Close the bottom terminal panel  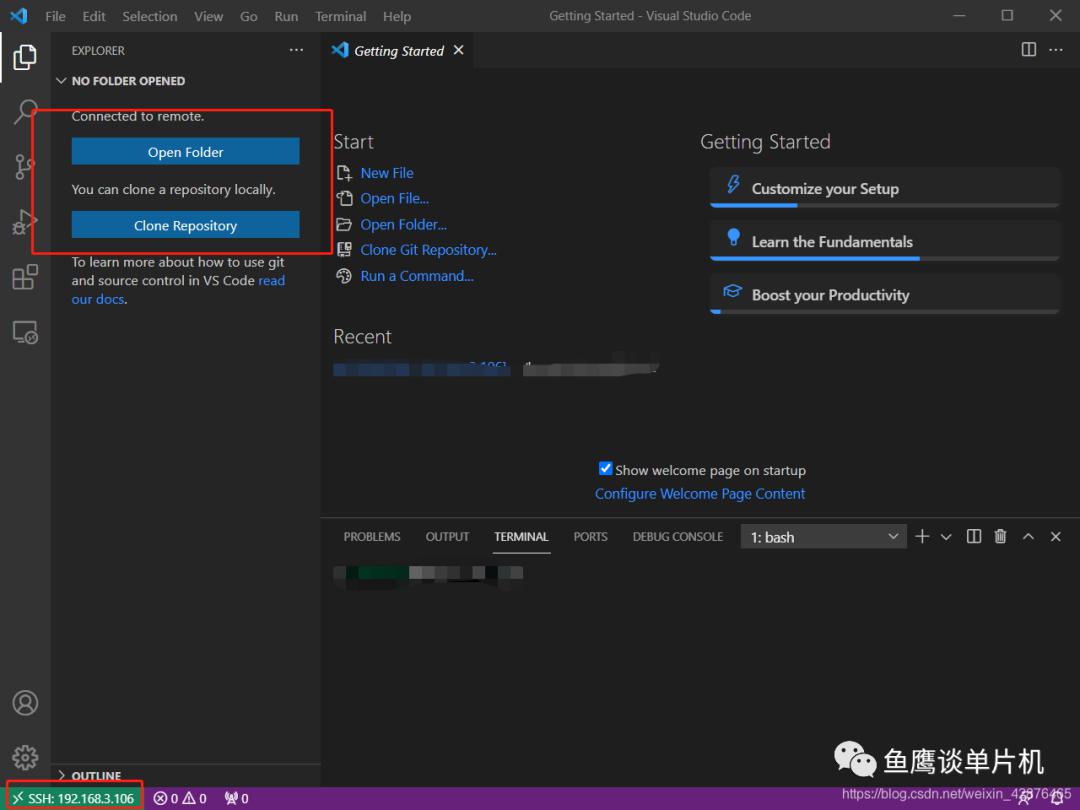tap(1056, 537)
